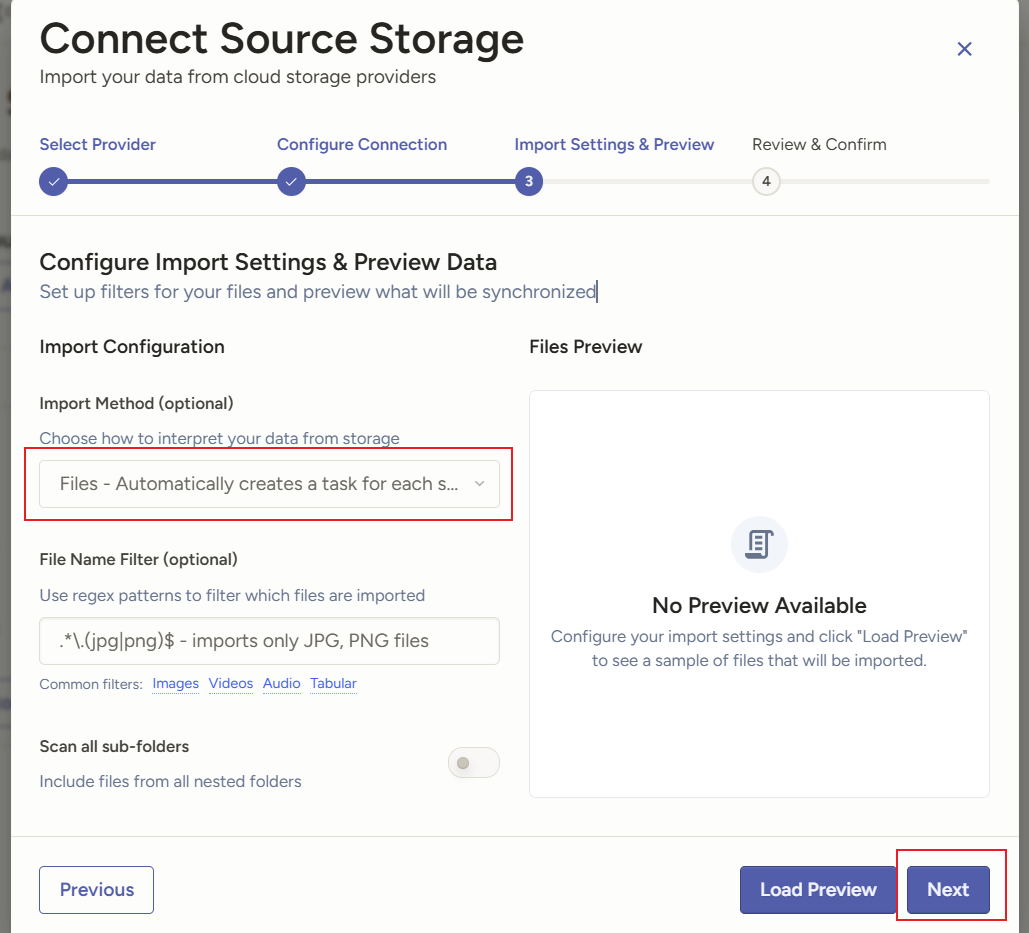The width and height of the screenshot is (1029, 933).
Task: Focus the File Name Filter regex field
Action: [269, 641]
